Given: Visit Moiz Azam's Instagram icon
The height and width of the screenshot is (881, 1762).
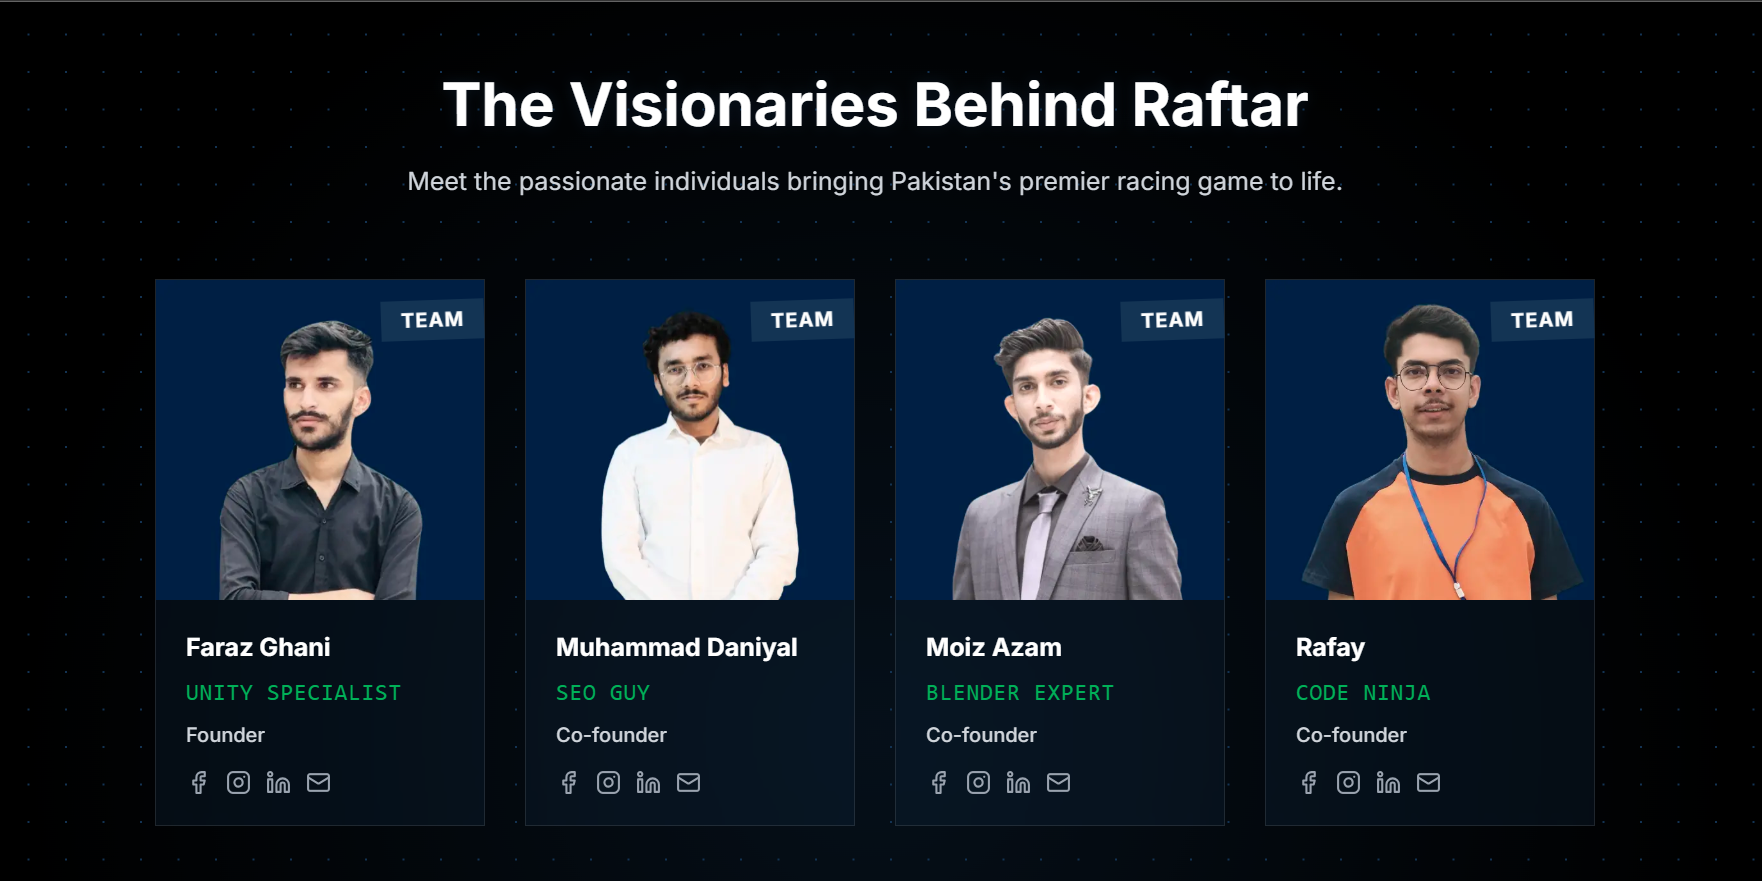Looking at the screenshot, I should tap(978, 783).
